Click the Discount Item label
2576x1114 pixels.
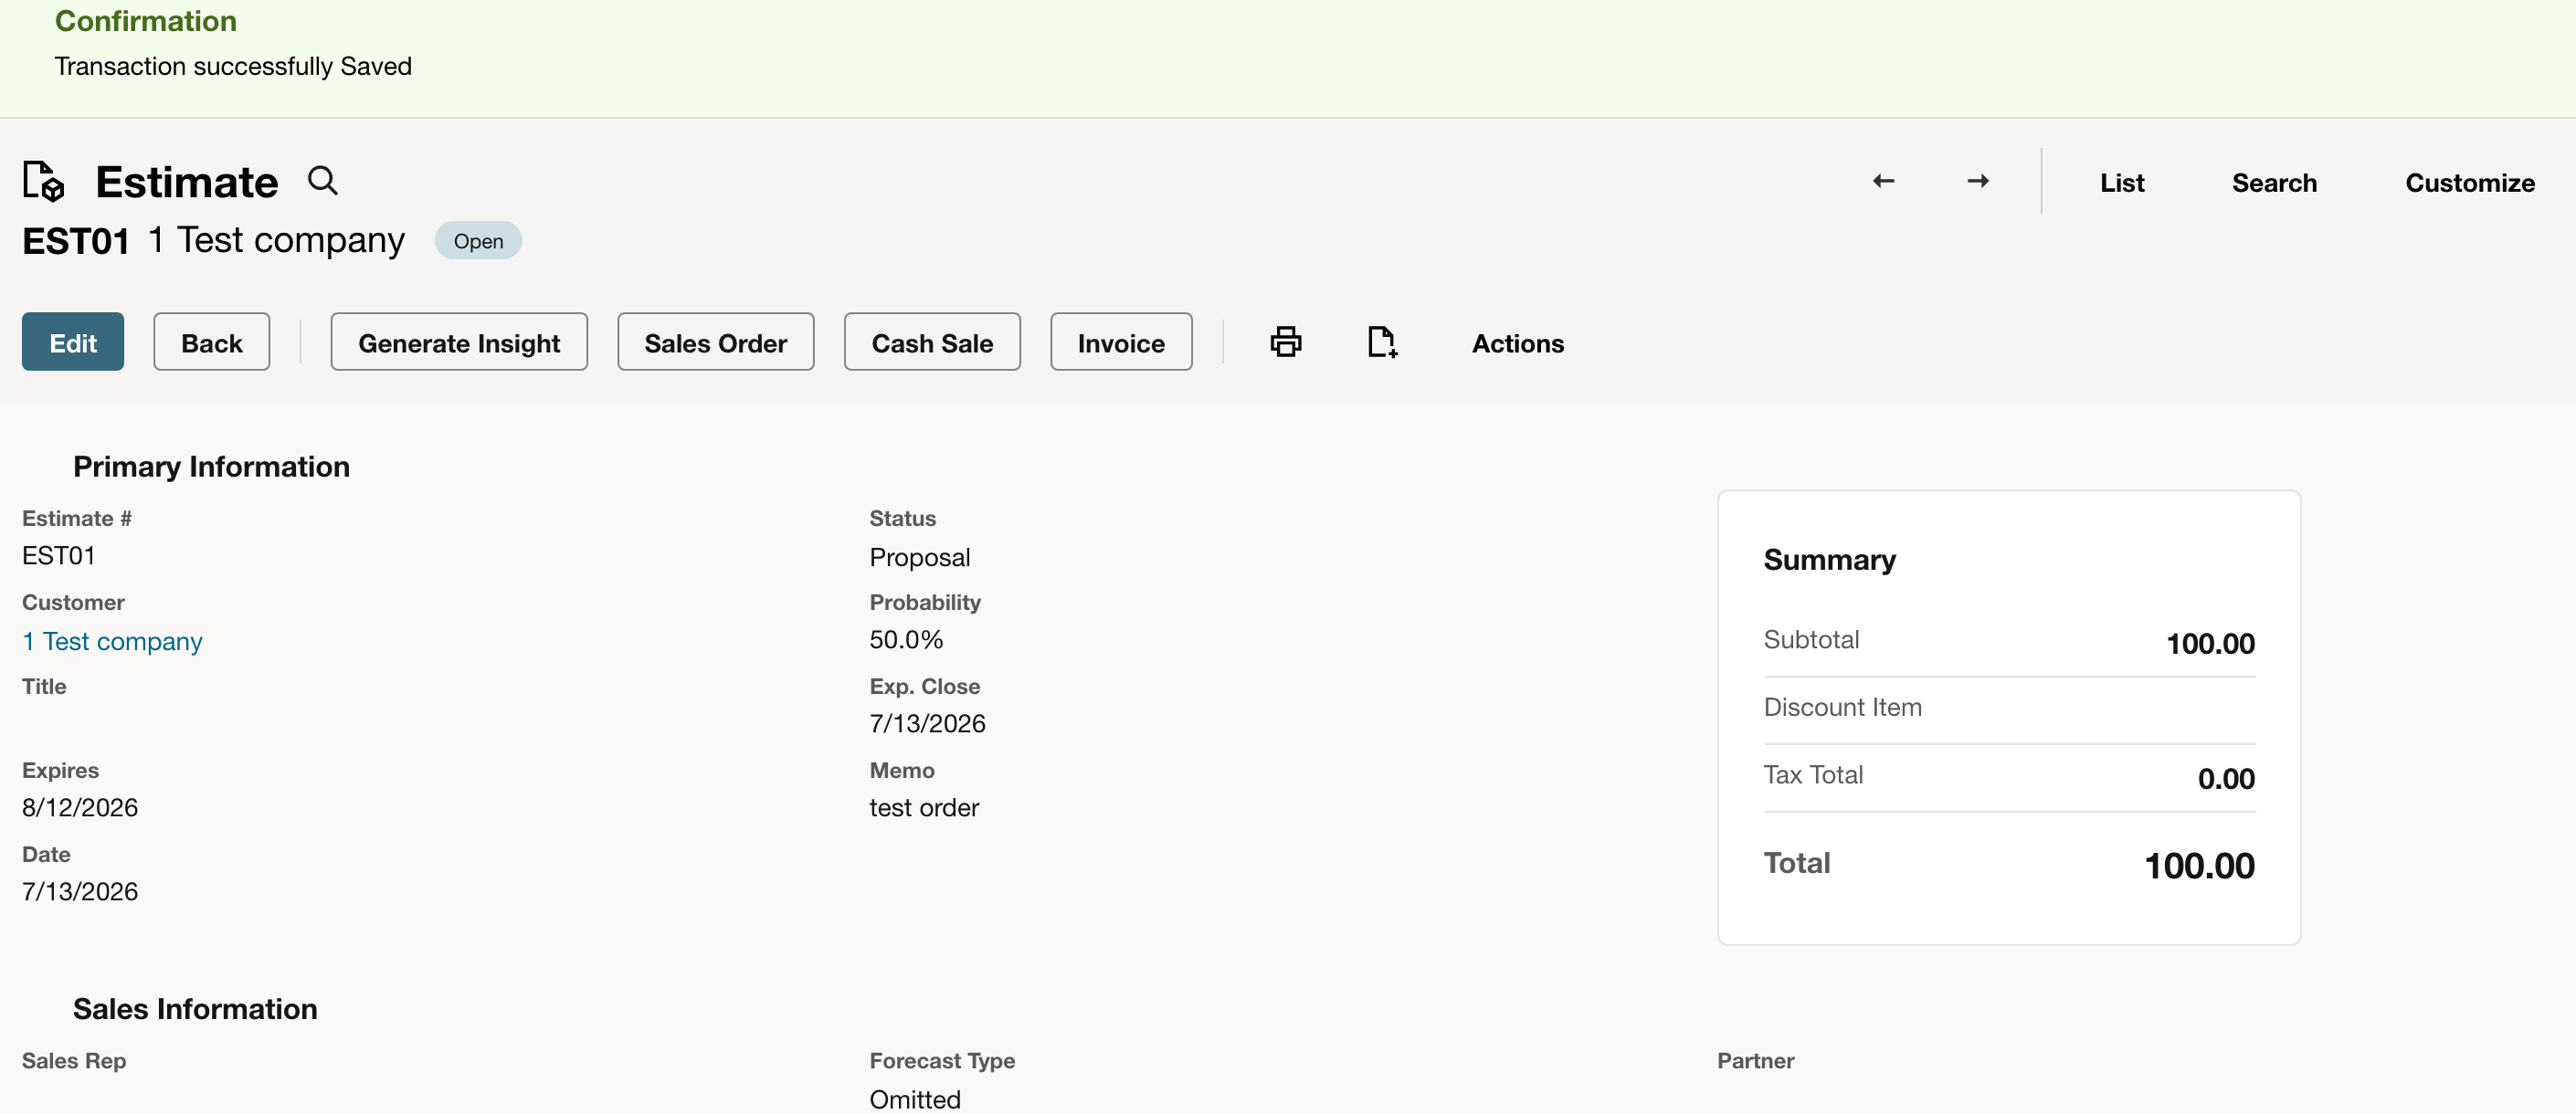[1842, 707]
